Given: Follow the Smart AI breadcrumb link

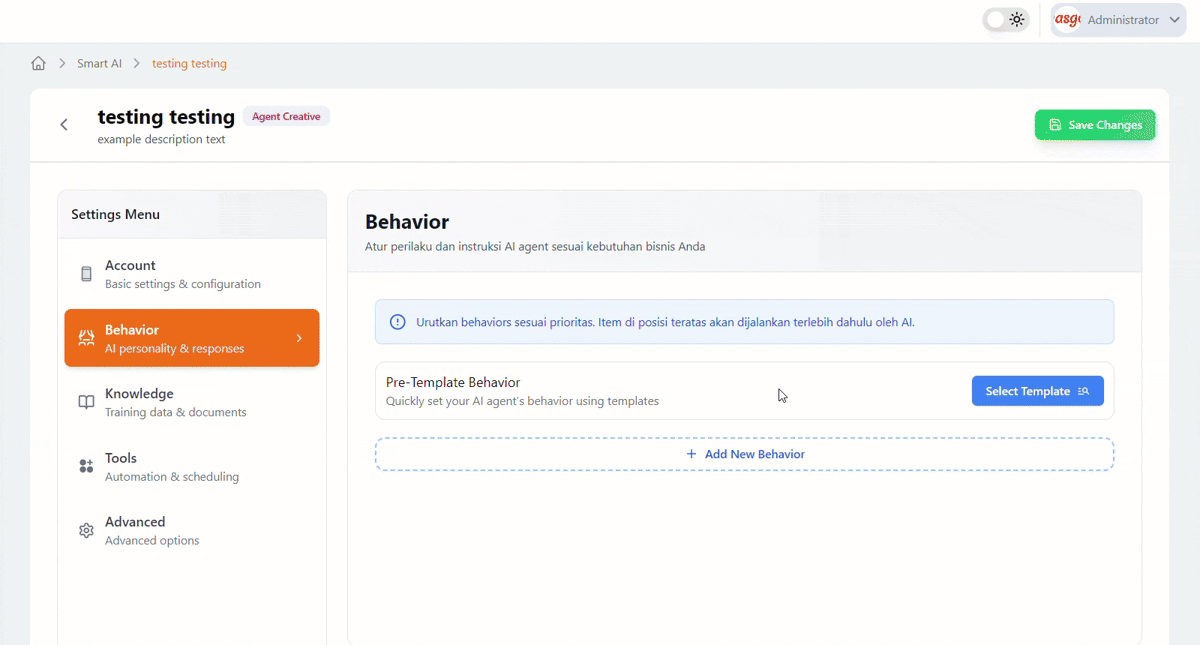Looking at the screenshot, I should click(99, 63).
